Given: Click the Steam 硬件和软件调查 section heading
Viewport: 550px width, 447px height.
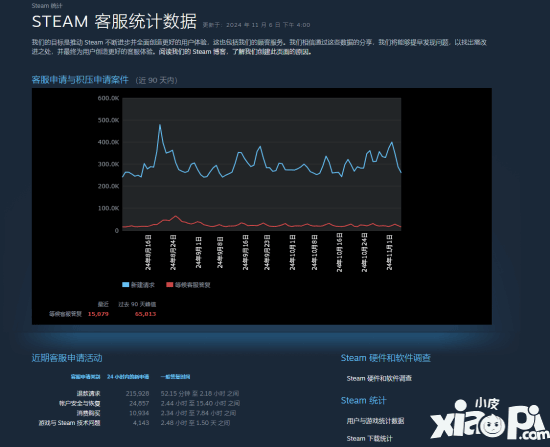Looking at the screenshot, I should tap(385, 358).
